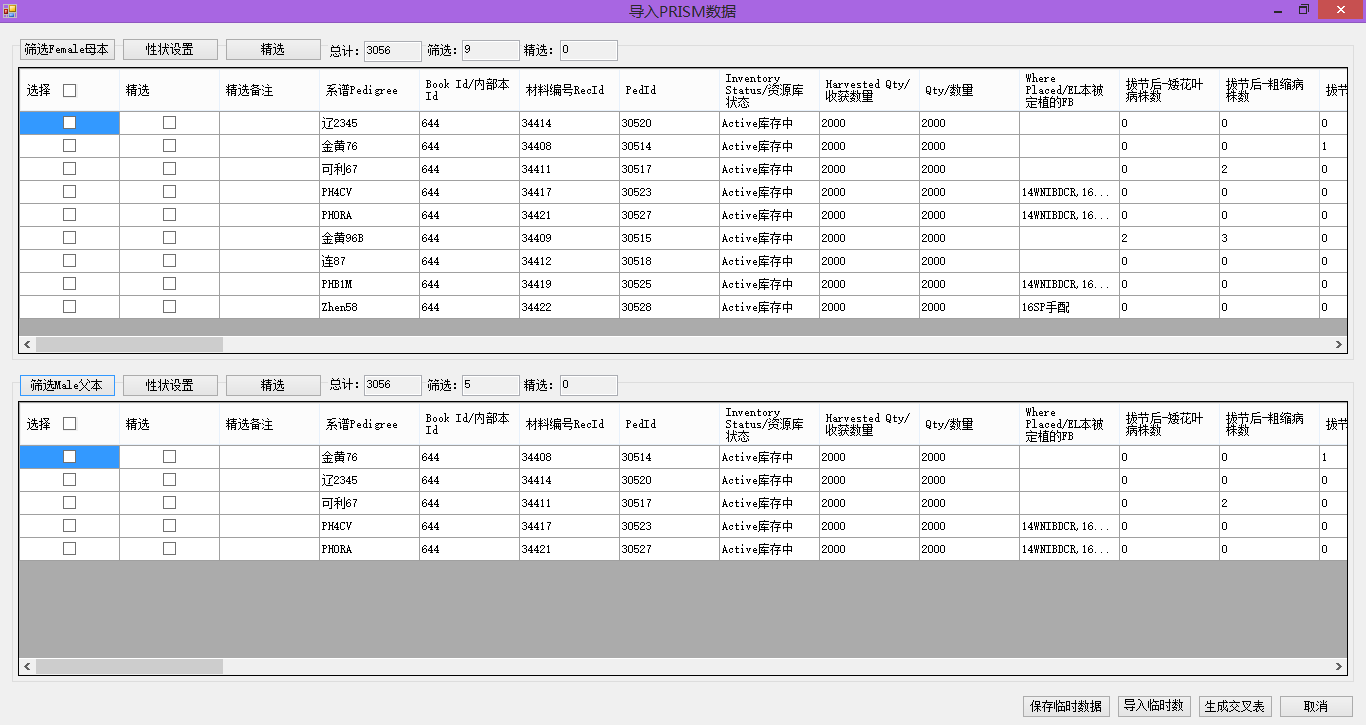Viewport: 1366px width, 725px height.
Task: Click the 30525 PedId cell
Action: pos(669,284)
